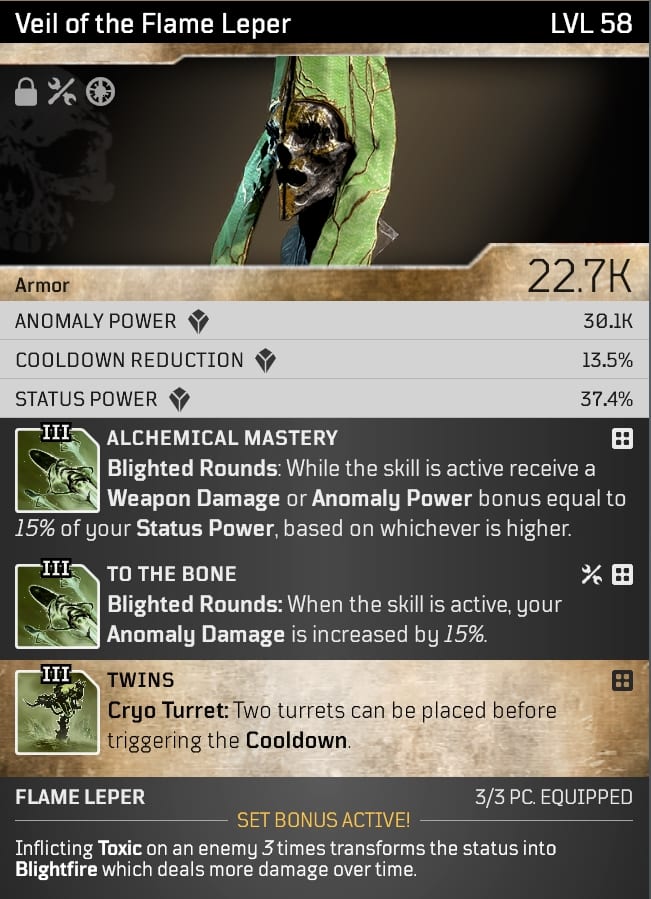
Task: Click the Flame Leper set name
Action: [x=80, y=797]
